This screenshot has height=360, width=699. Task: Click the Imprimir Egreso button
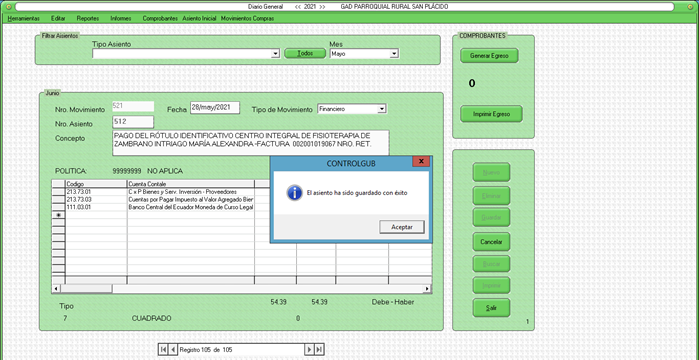coord(491,114)
